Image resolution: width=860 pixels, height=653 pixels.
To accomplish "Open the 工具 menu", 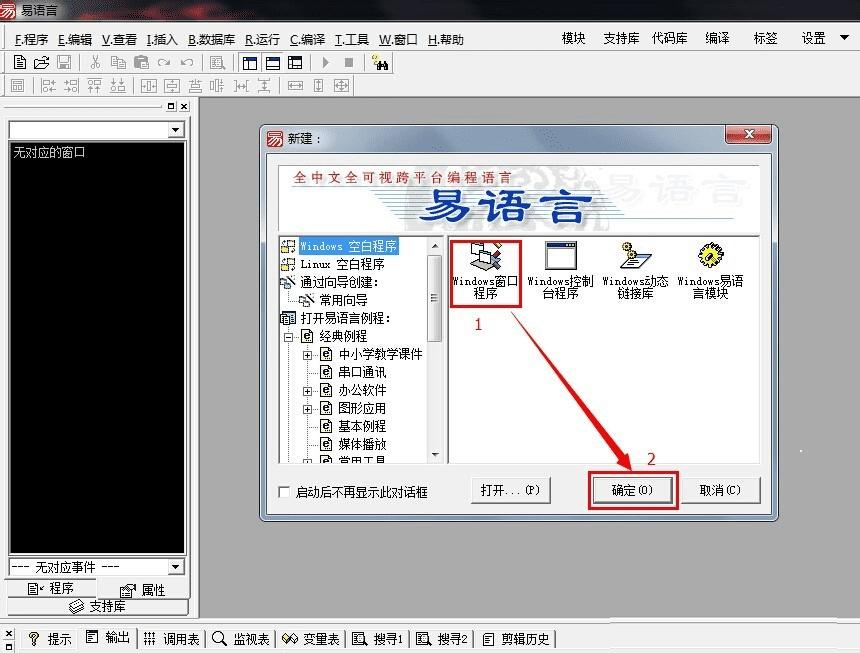I will click(x=351, y=38).
